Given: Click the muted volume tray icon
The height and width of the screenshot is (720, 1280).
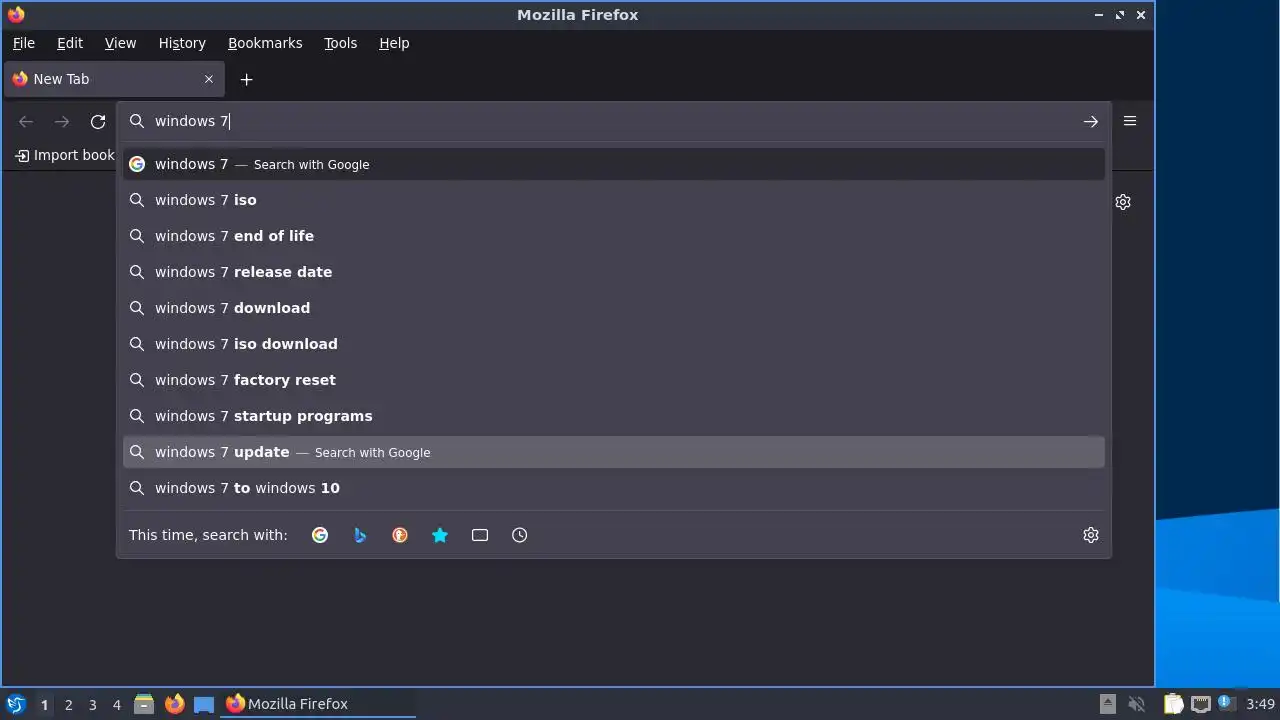Looking at the screenshot, I should pos(1137,704).
